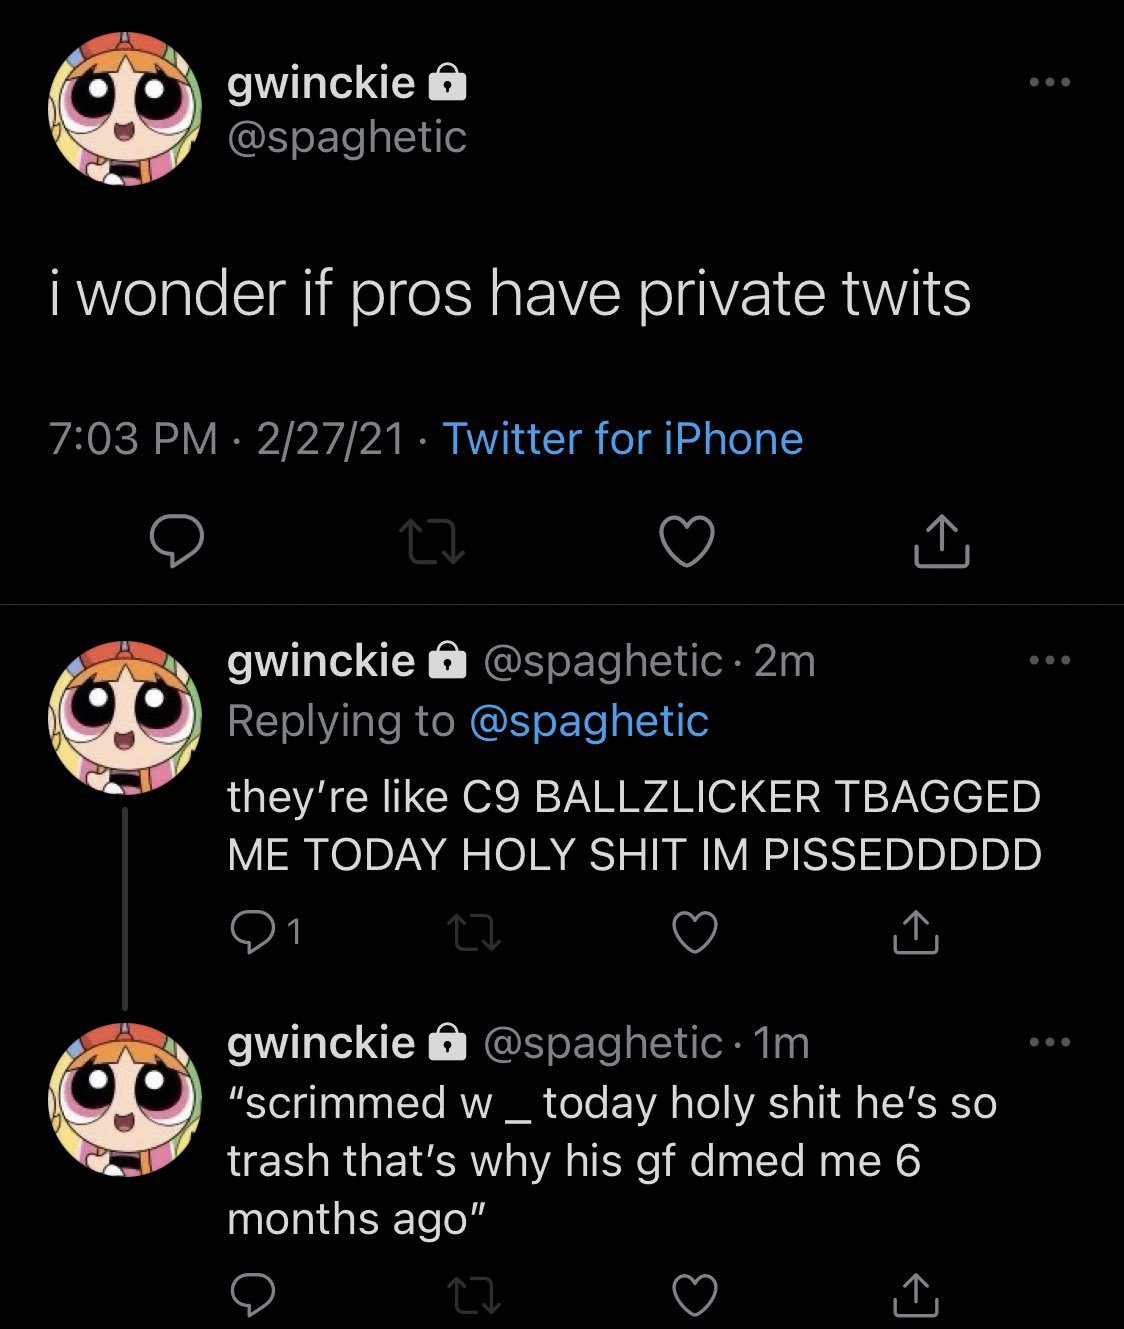Share the 'C9 BALLZLICKER' reply tweet

(x=914, y=932)
